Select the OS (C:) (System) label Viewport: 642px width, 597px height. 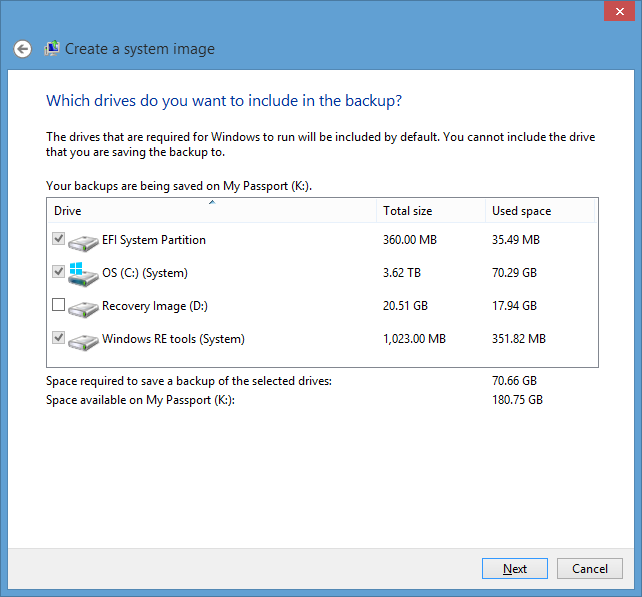[145, 273]
